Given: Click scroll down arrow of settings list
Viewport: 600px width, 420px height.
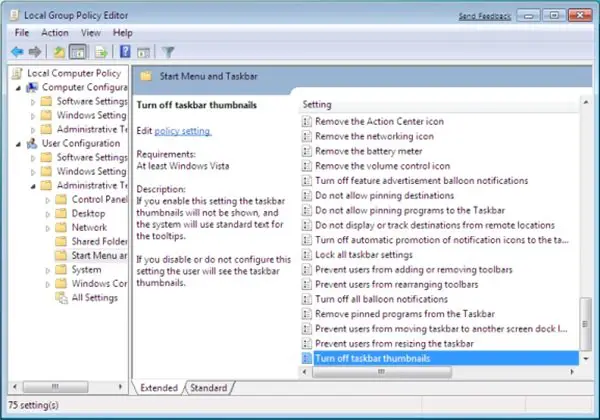Looking at the screenshot, I should click(585, 359).
